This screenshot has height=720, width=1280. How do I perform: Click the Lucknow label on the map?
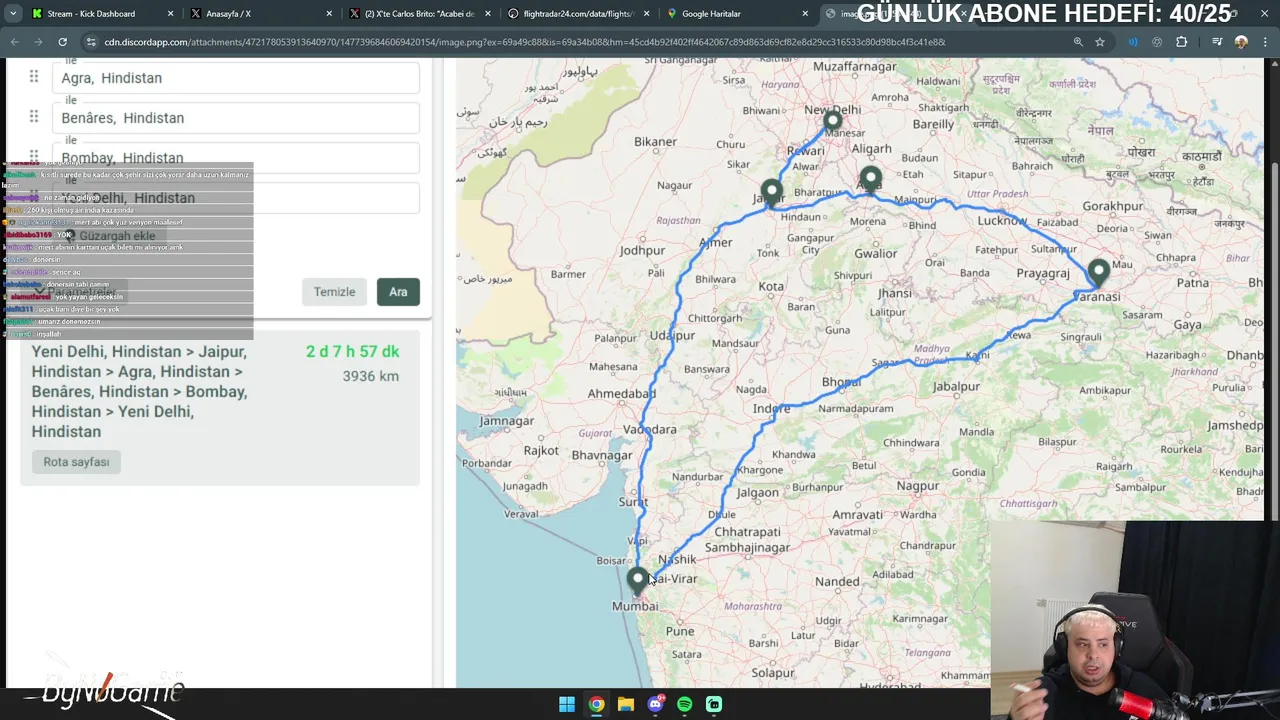click(x=1002, y=220)
